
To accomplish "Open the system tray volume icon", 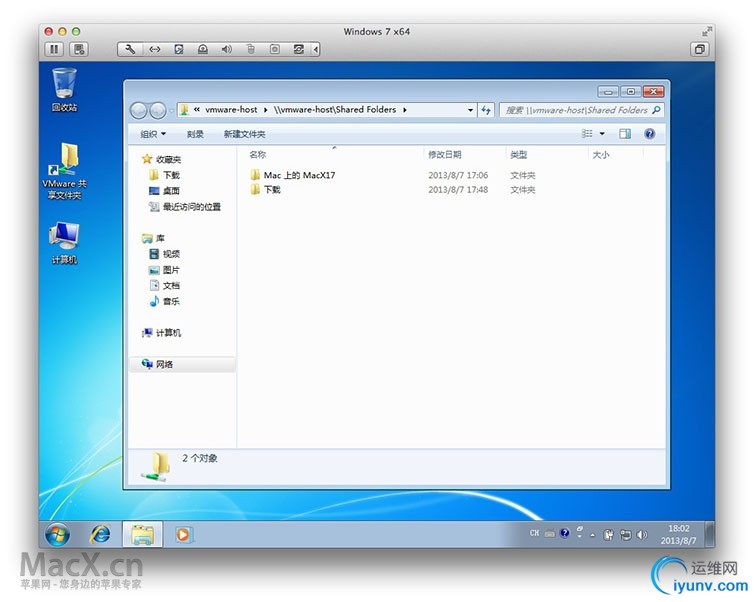I will click(641, 535).
